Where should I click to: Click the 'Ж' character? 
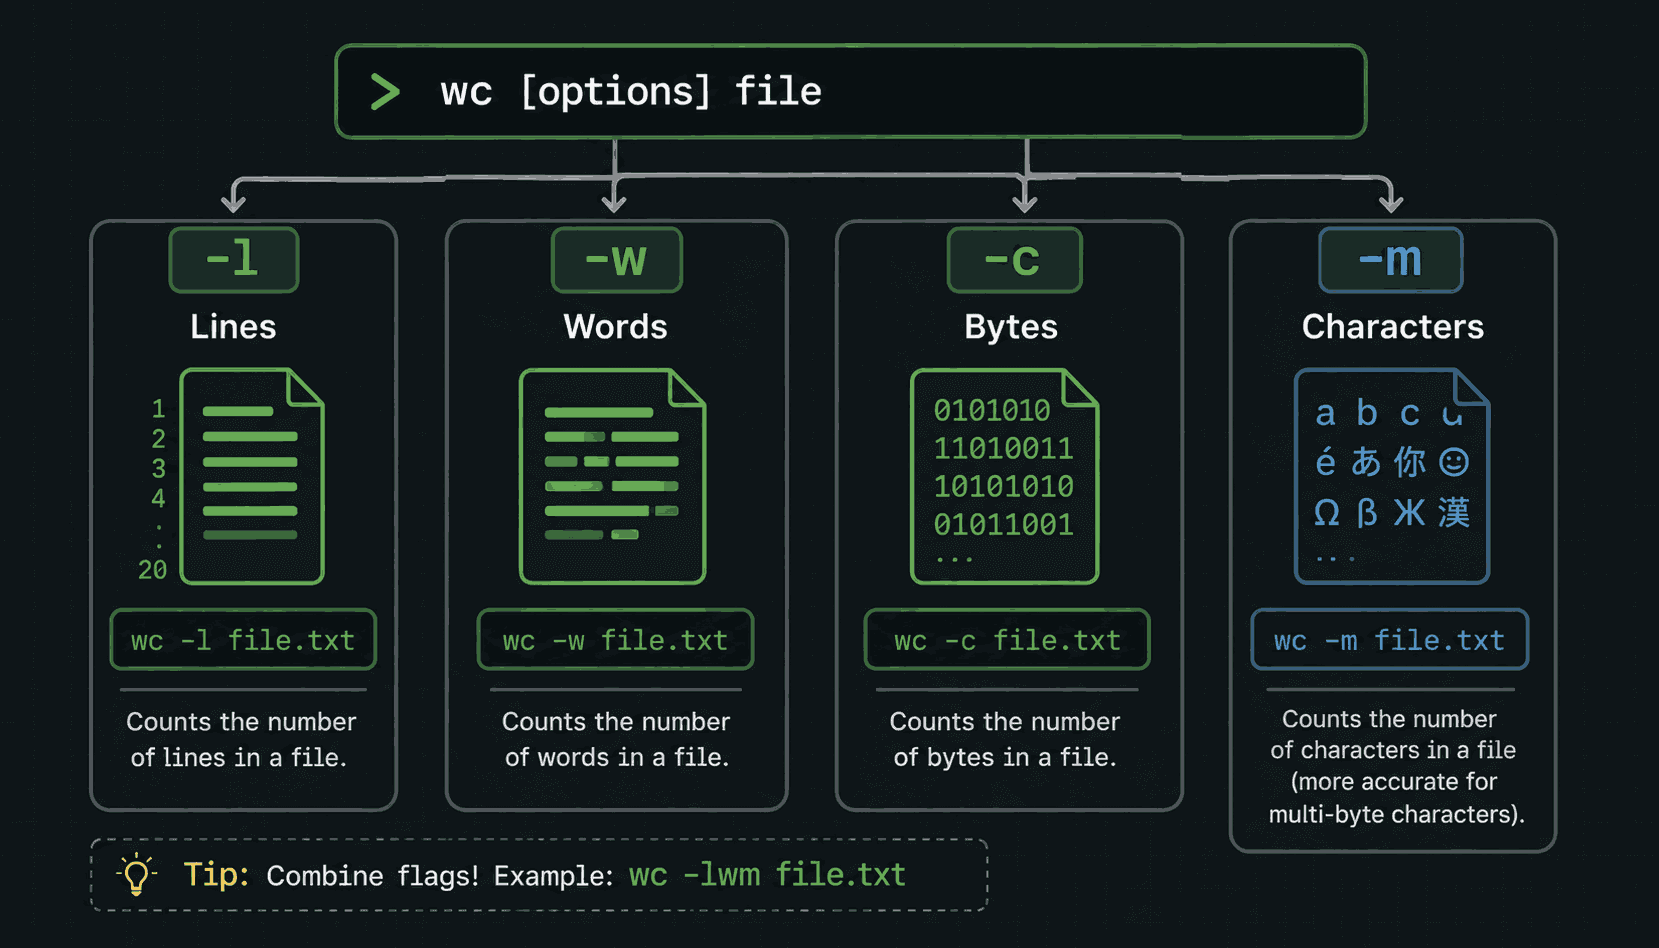click(x=1409, y=513)
